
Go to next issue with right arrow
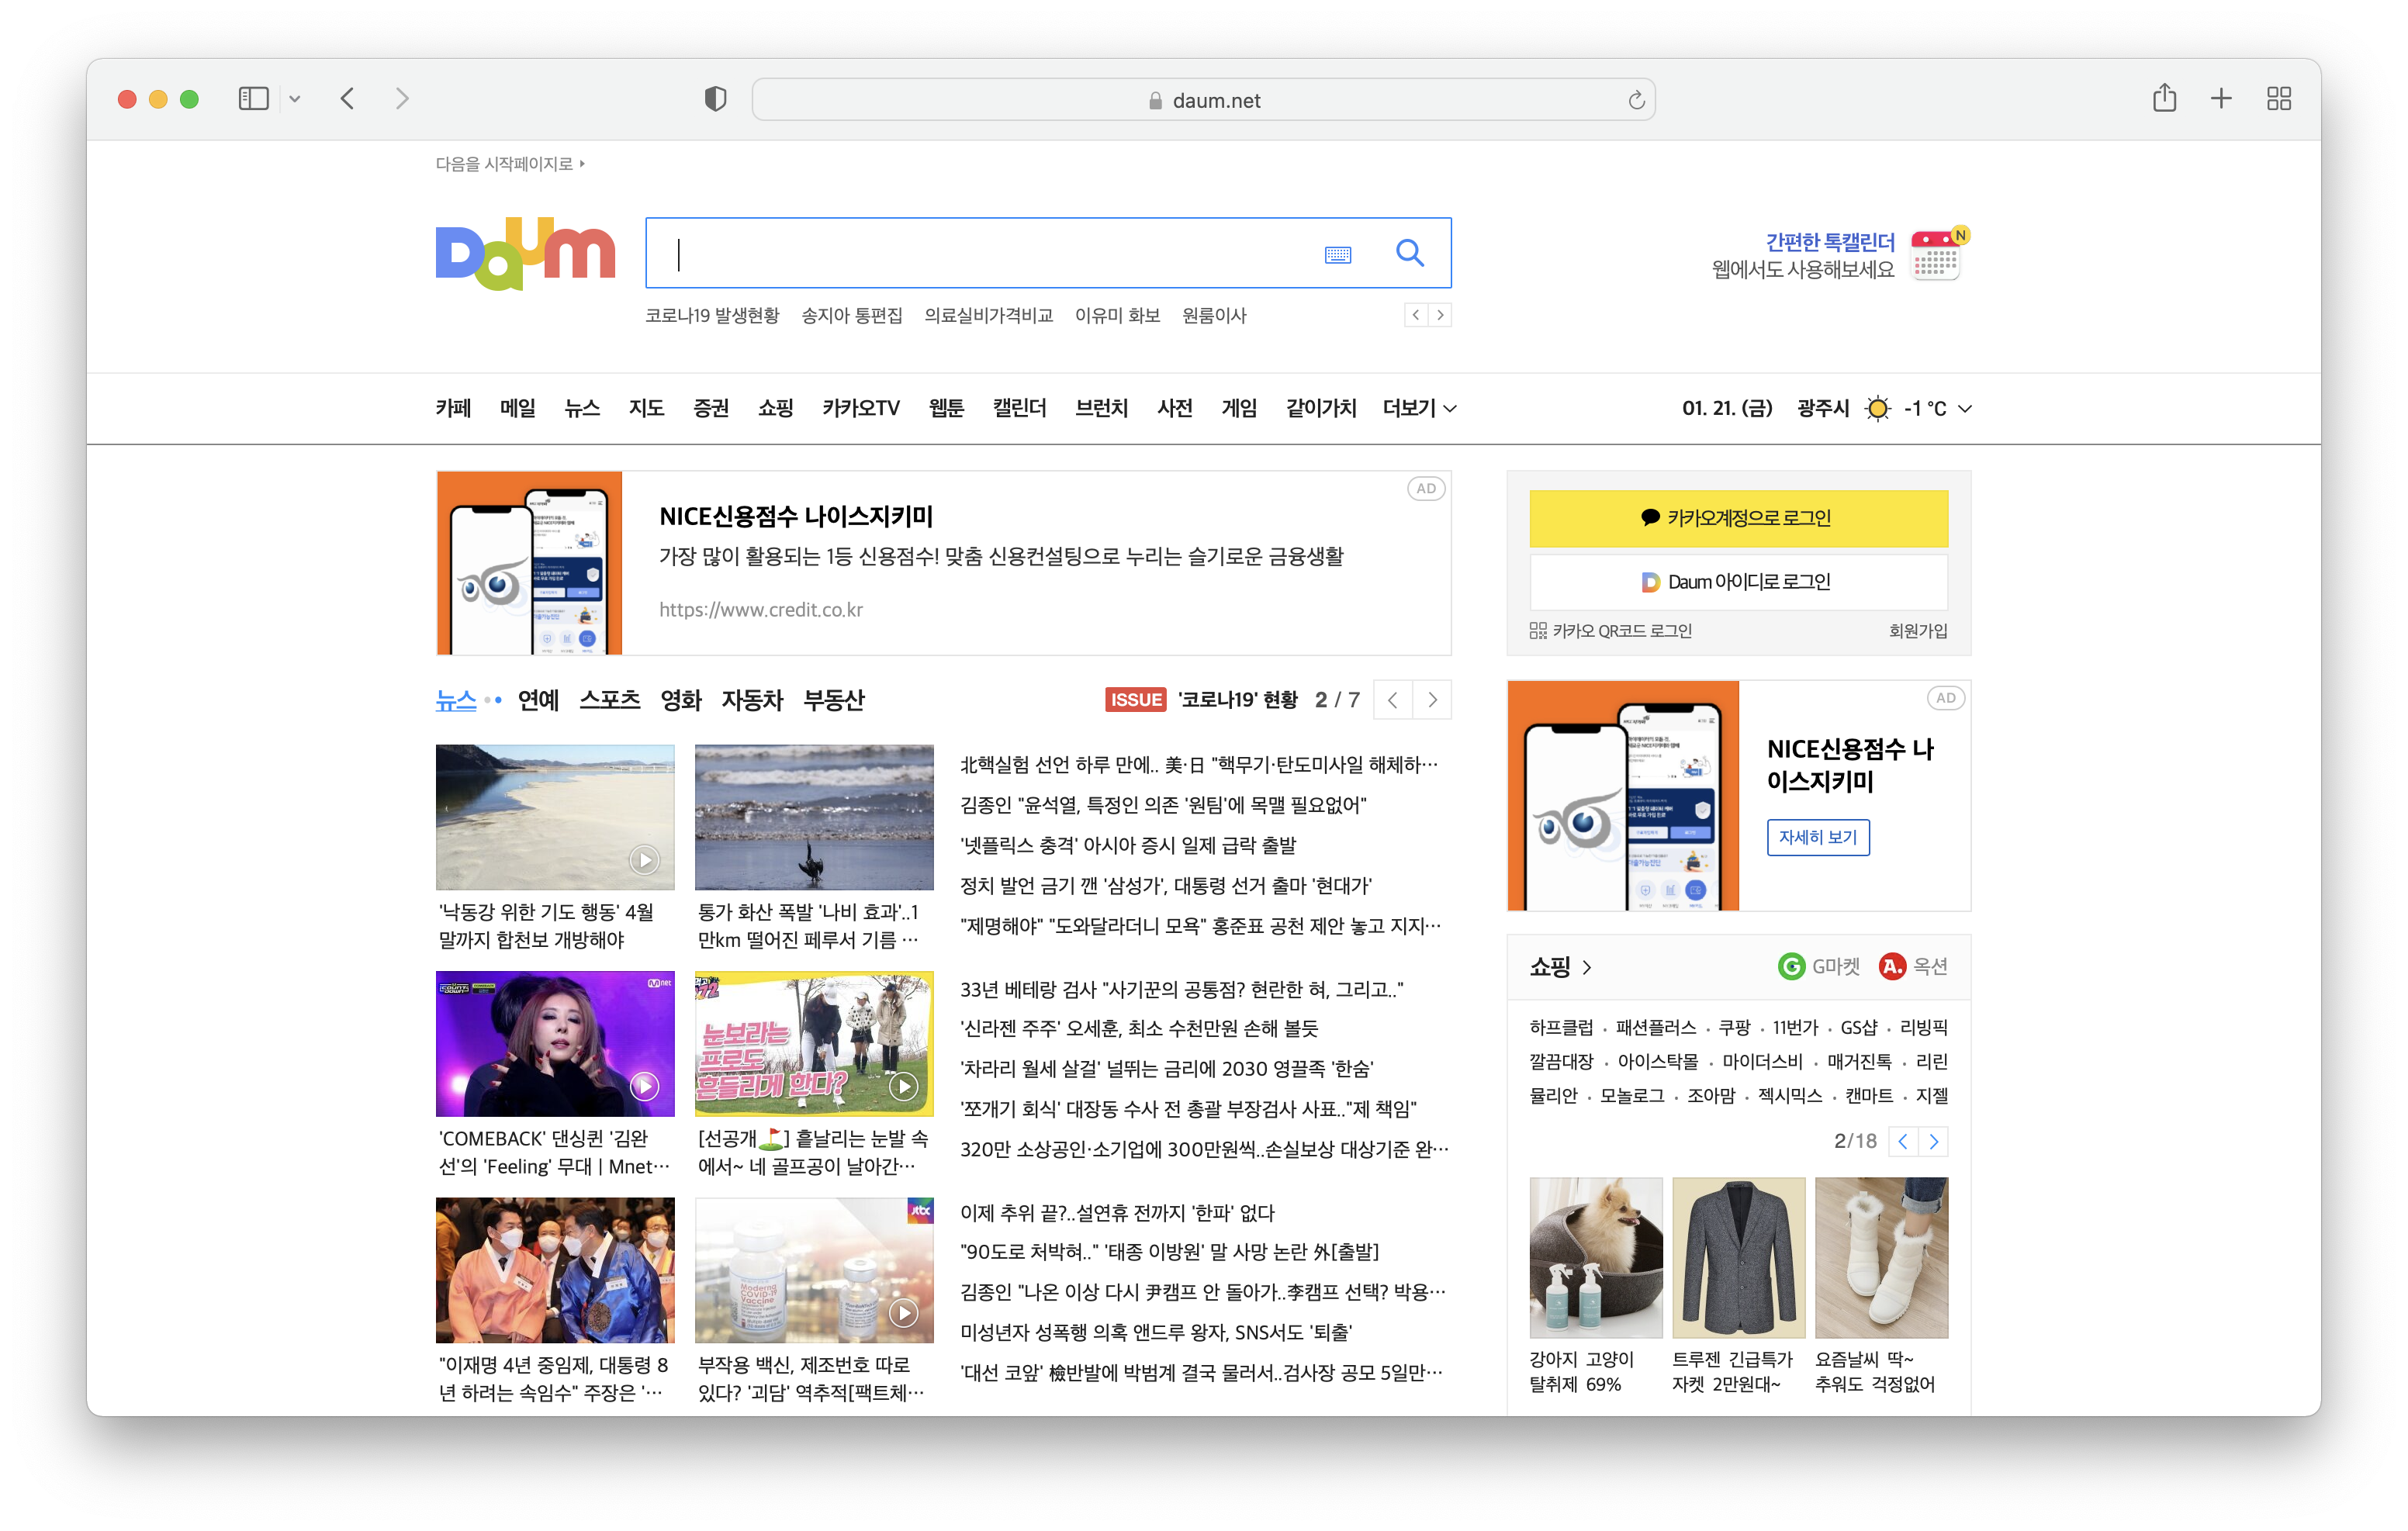click(x=1432, y=700)
